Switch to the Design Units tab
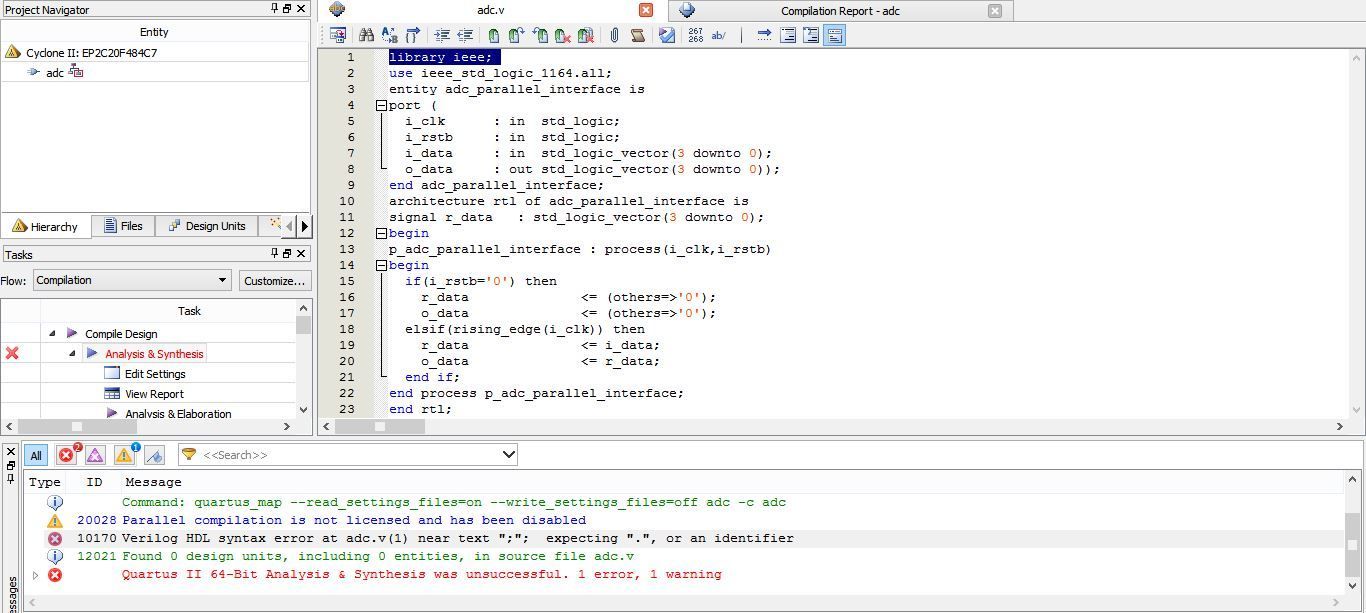 pyautogui.click(x=207, y=226)
